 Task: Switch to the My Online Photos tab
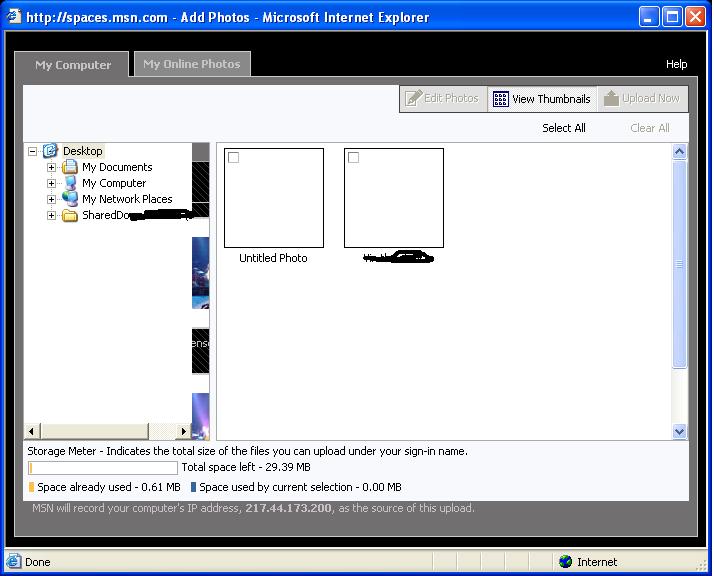pyautogui.click(x=192, y=64)
